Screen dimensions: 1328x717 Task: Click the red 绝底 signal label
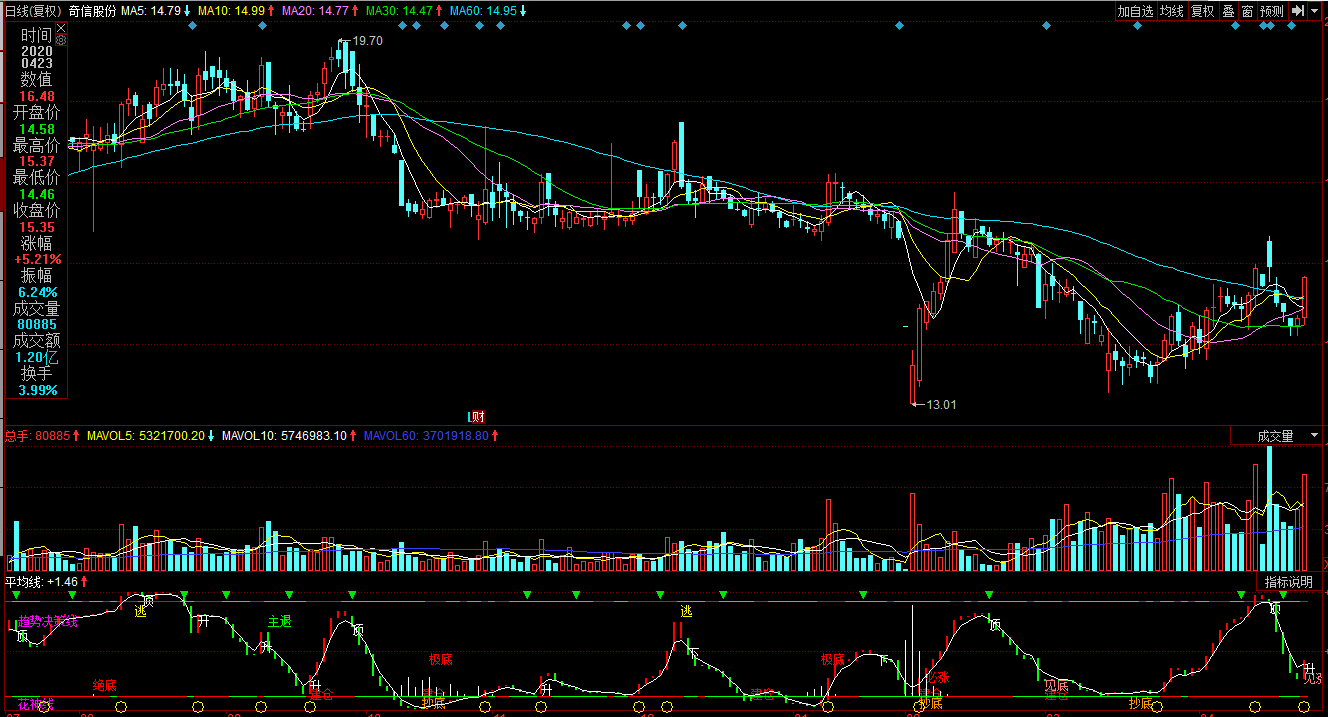[x=104, y=686]
